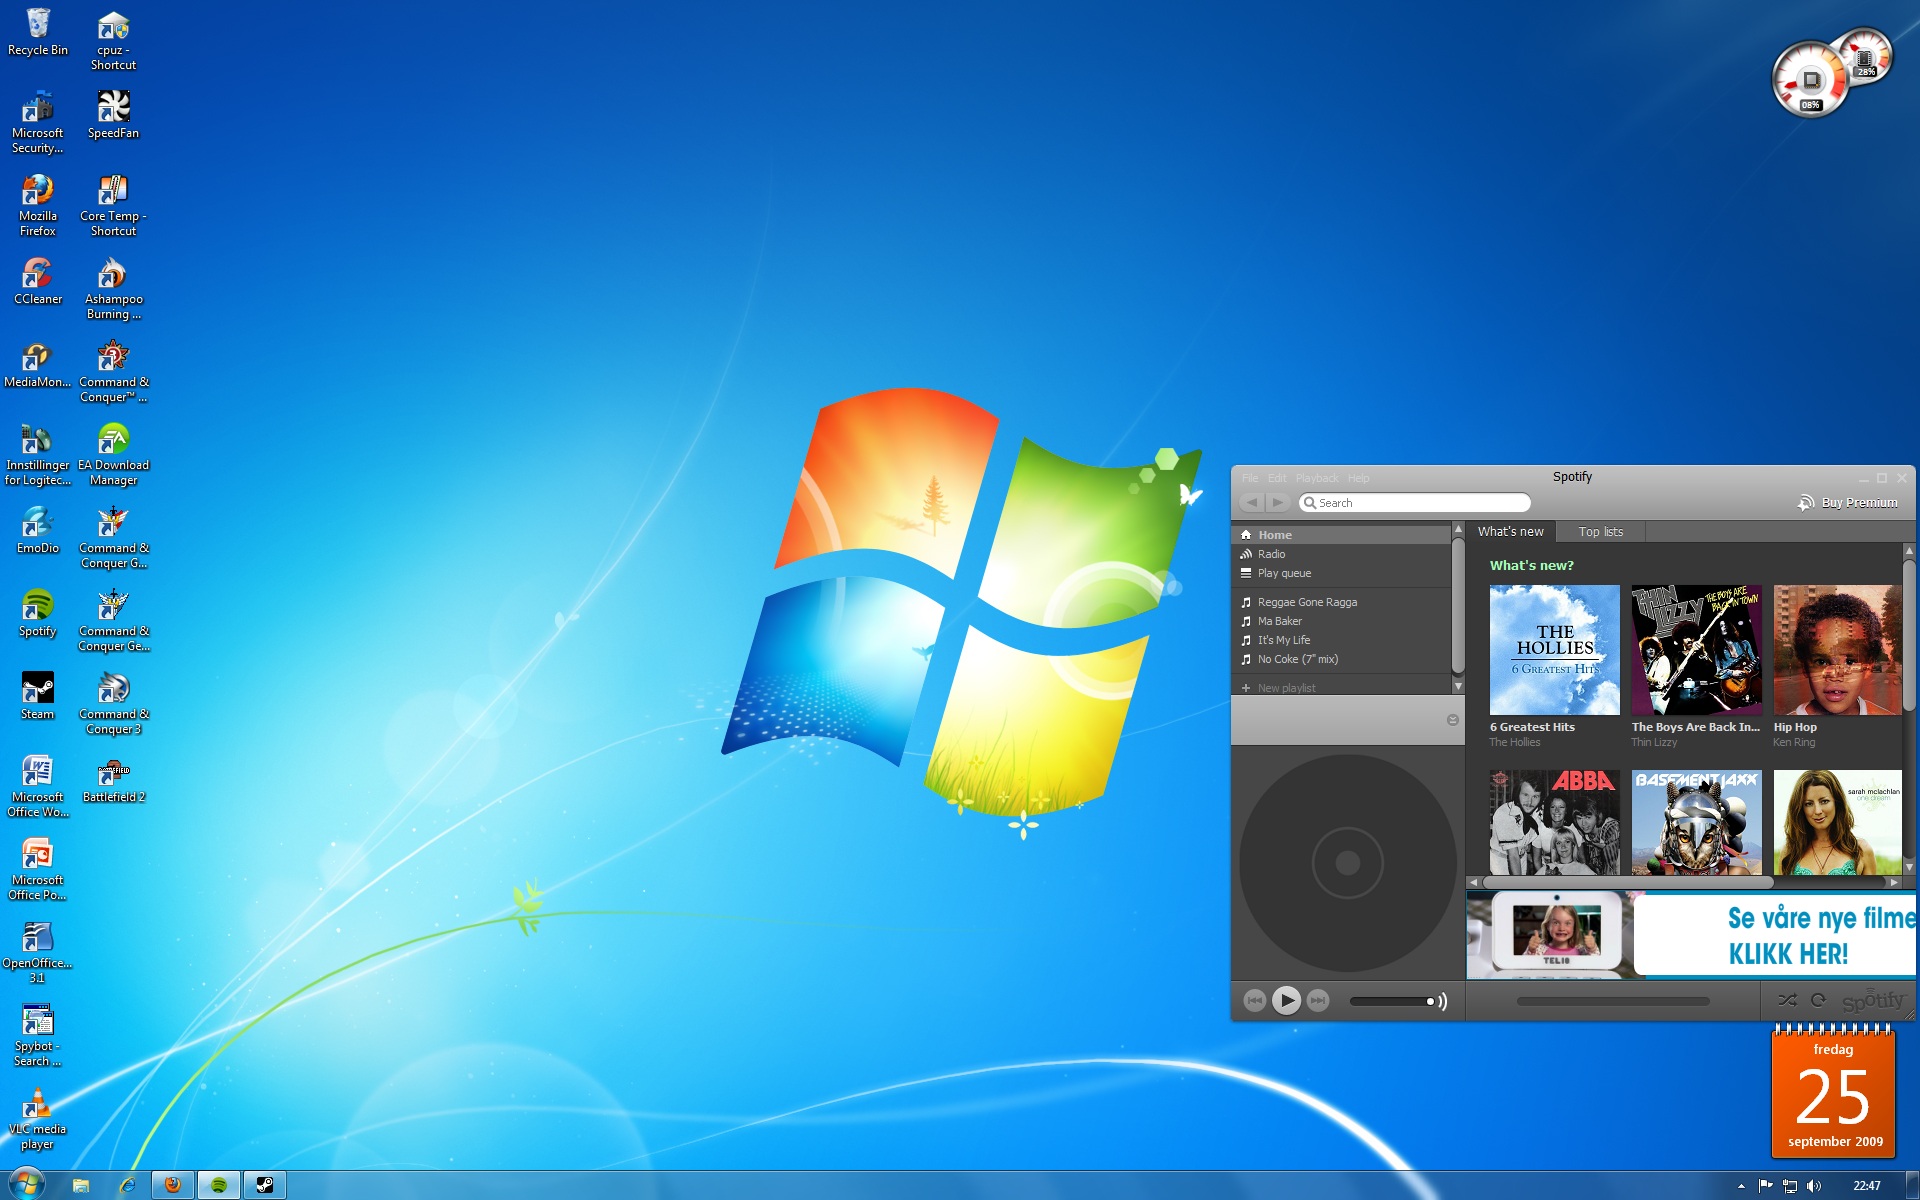Open the Playback menu
This screenshot has width=1920, height=1200.
tap(1316, 478)
